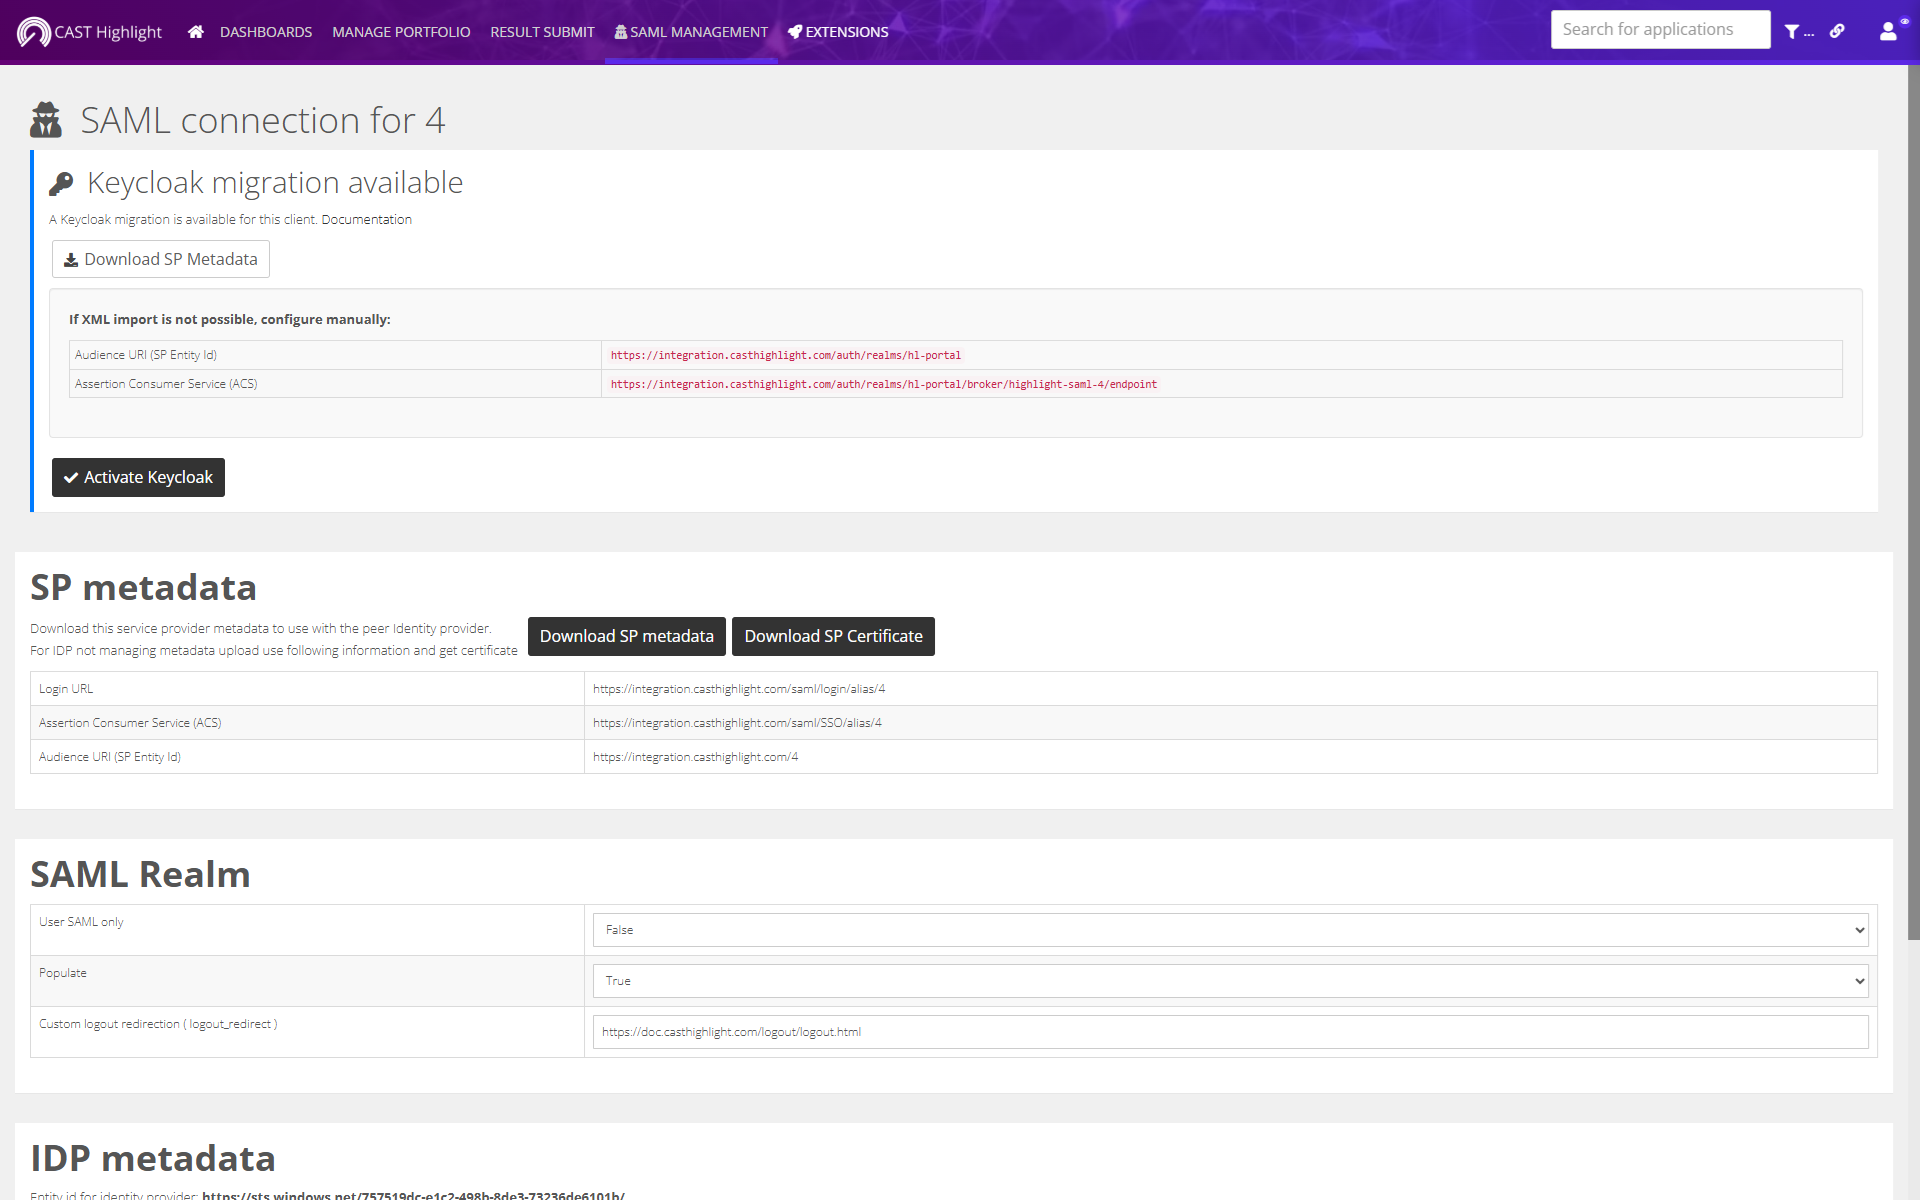Click the link chain icon

tap(1837, 31)
